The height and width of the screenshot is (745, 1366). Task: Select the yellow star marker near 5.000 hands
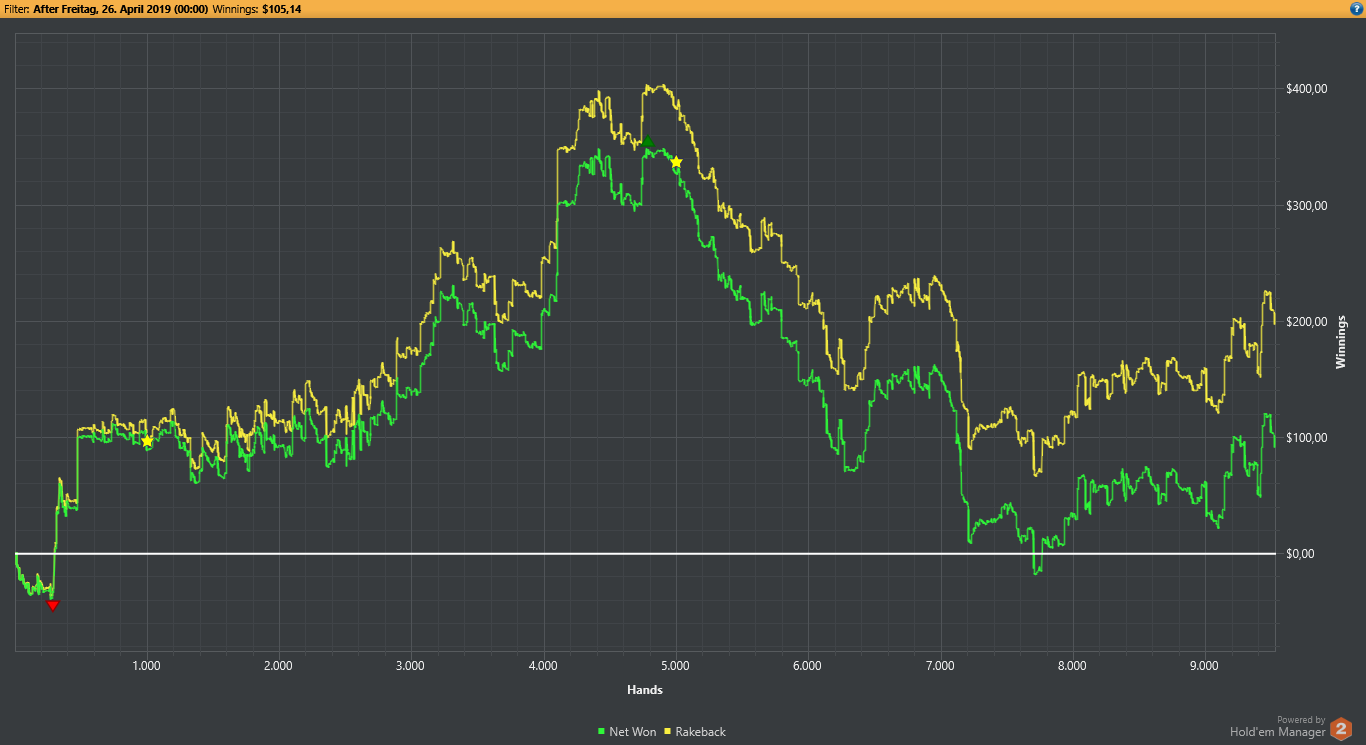[x=676, y=162]
